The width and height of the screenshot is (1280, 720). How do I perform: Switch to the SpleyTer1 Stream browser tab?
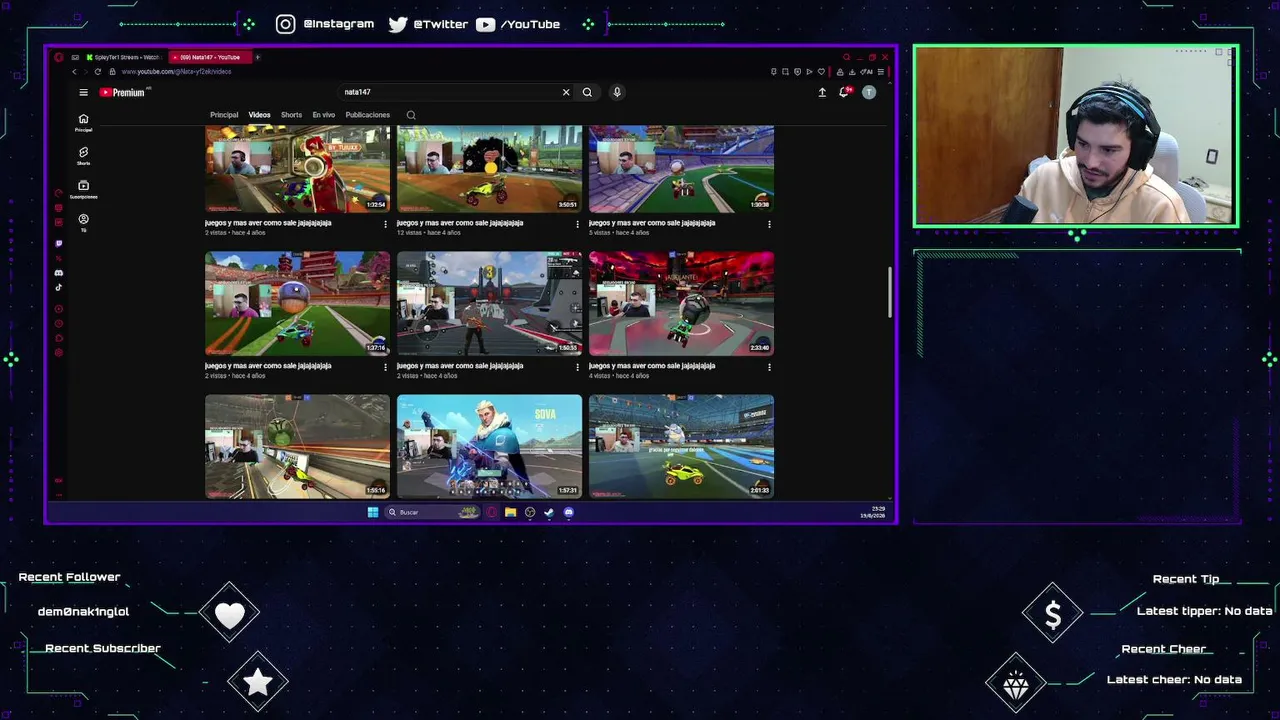point(124,57)
